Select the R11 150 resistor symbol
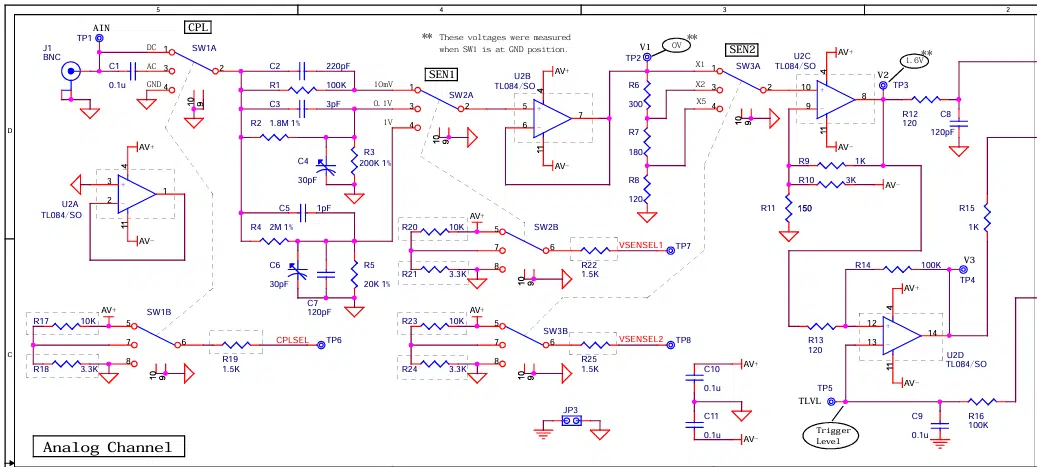The height and width of the screenshot is (467, 1037). [x=788, y=209]
